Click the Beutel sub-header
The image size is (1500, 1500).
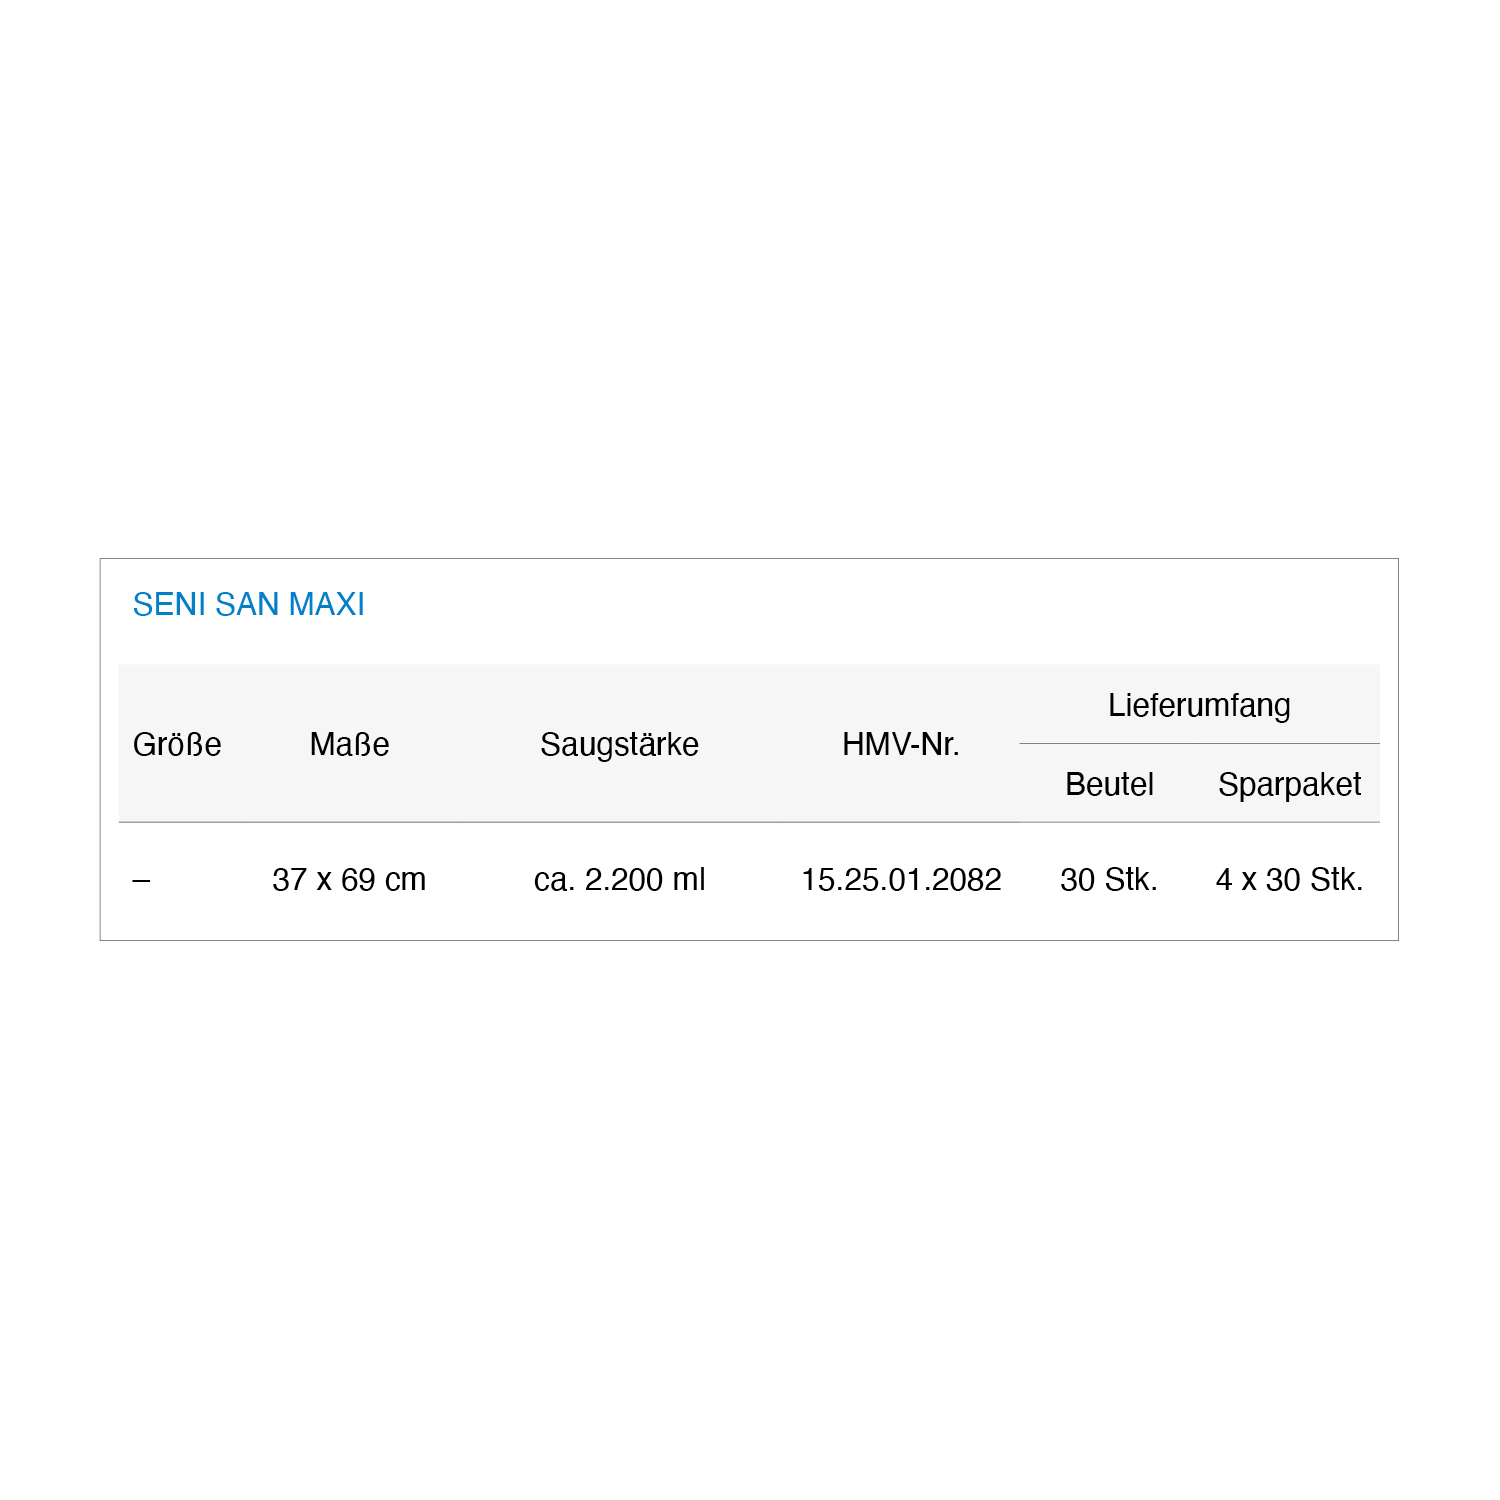click(x=1109, y=784)
